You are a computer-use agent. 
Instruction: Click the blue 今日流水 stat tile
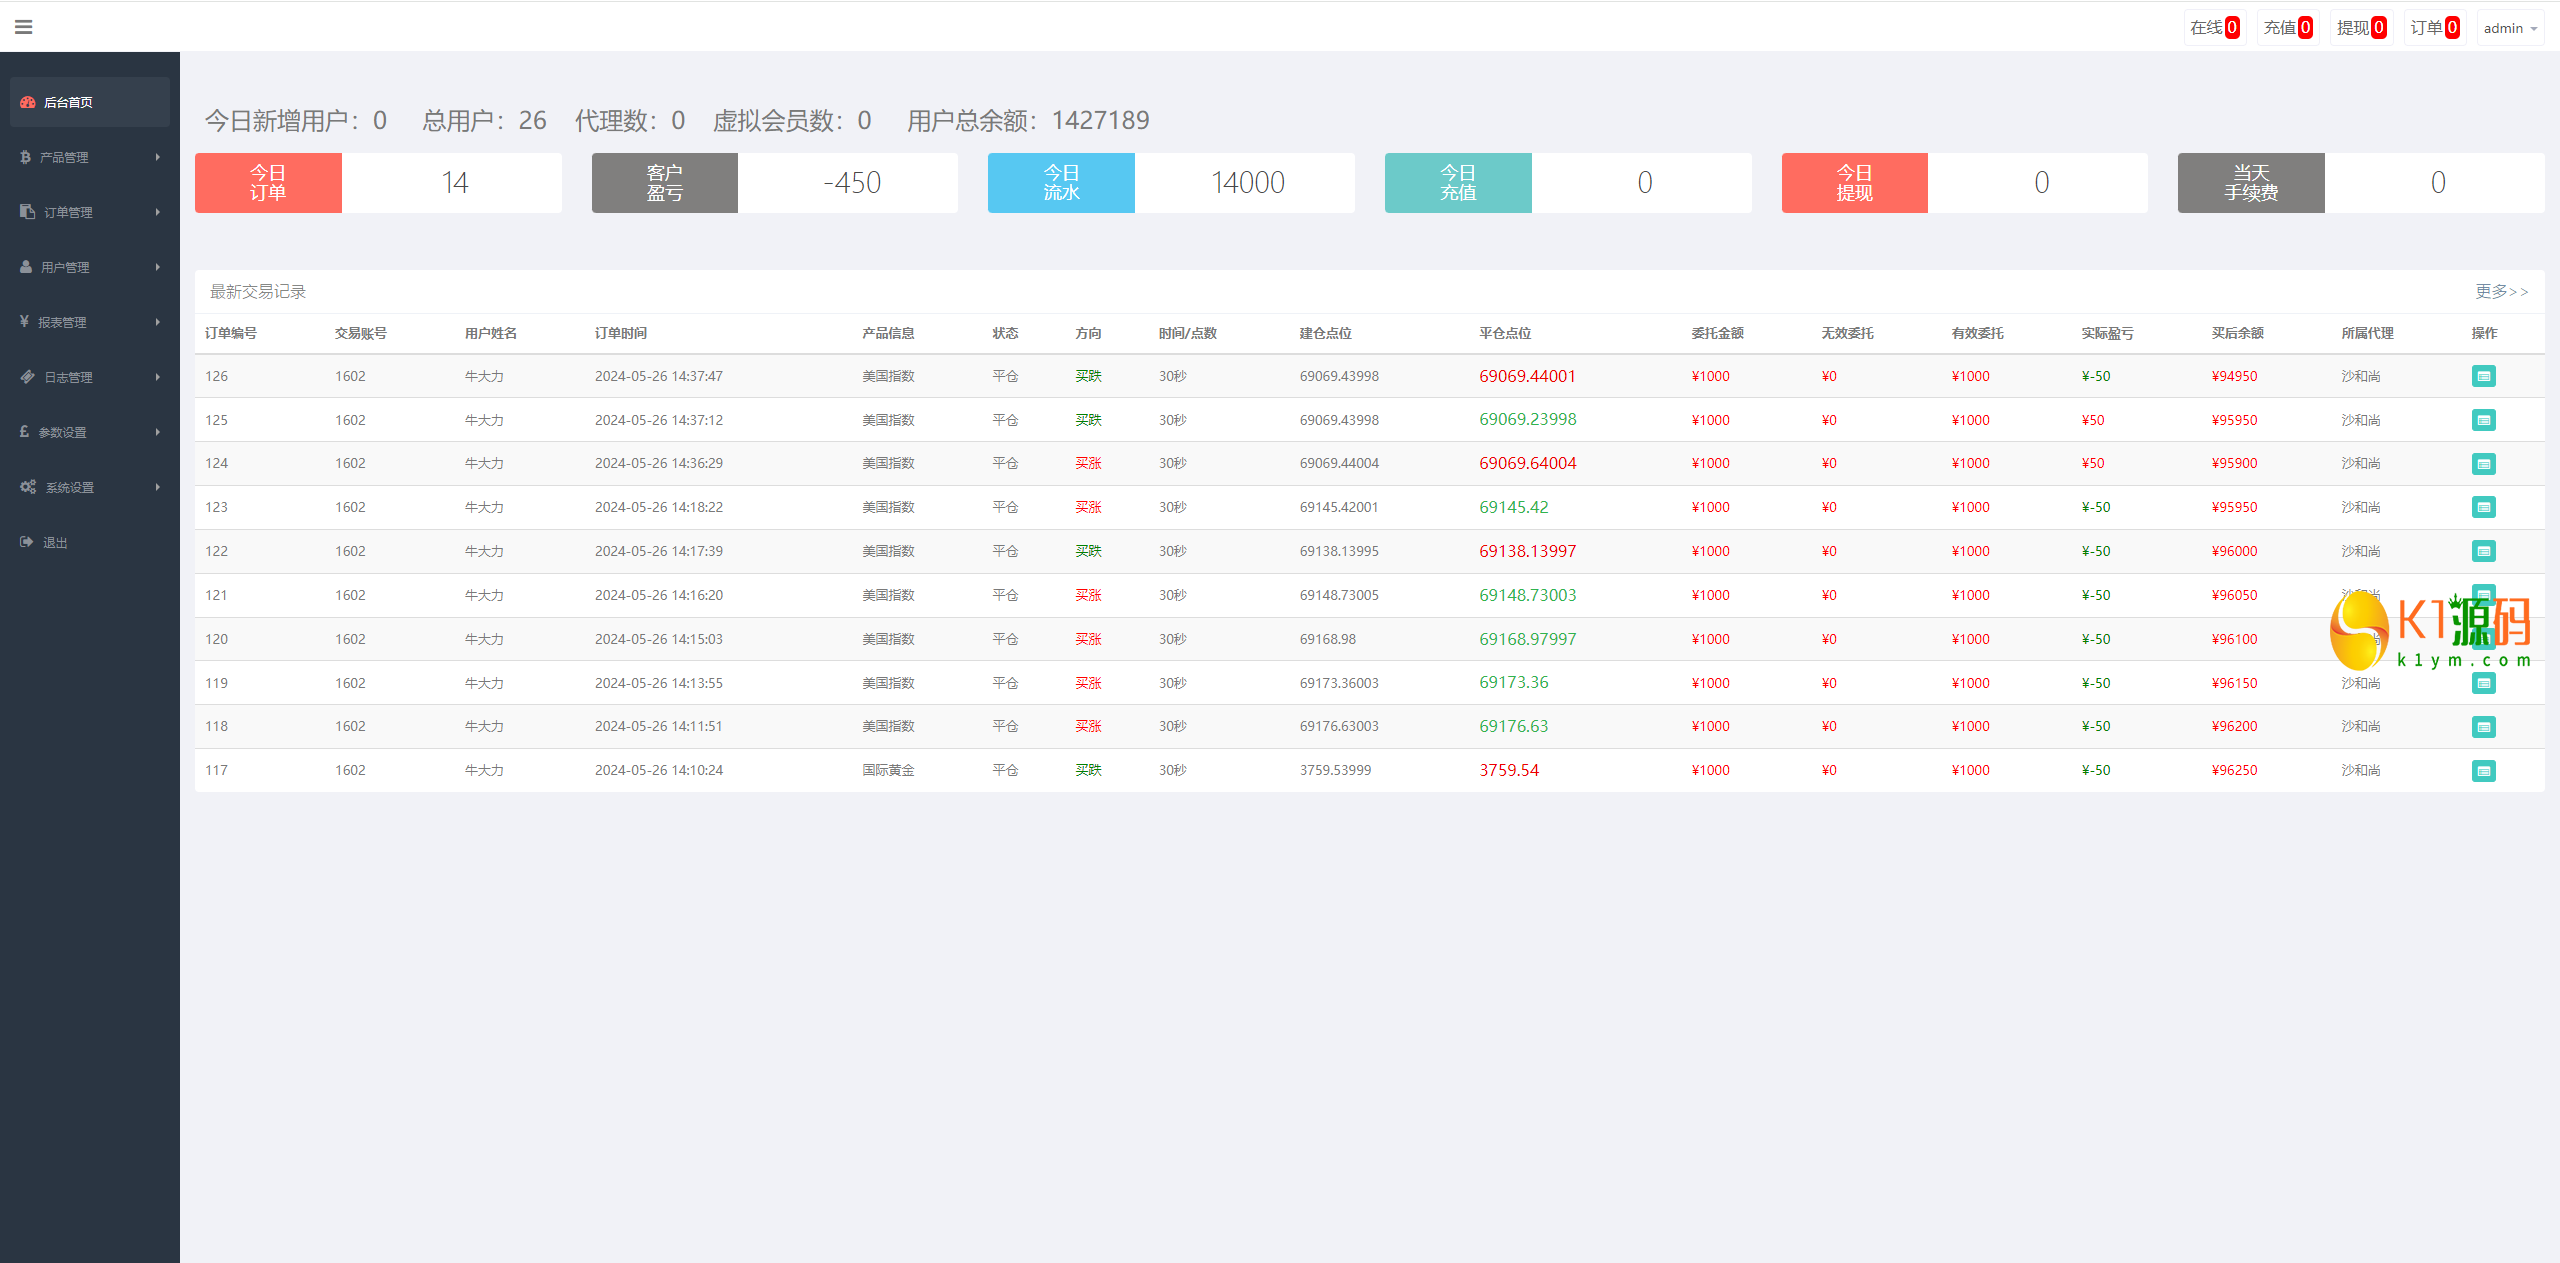coord(1061,183)
